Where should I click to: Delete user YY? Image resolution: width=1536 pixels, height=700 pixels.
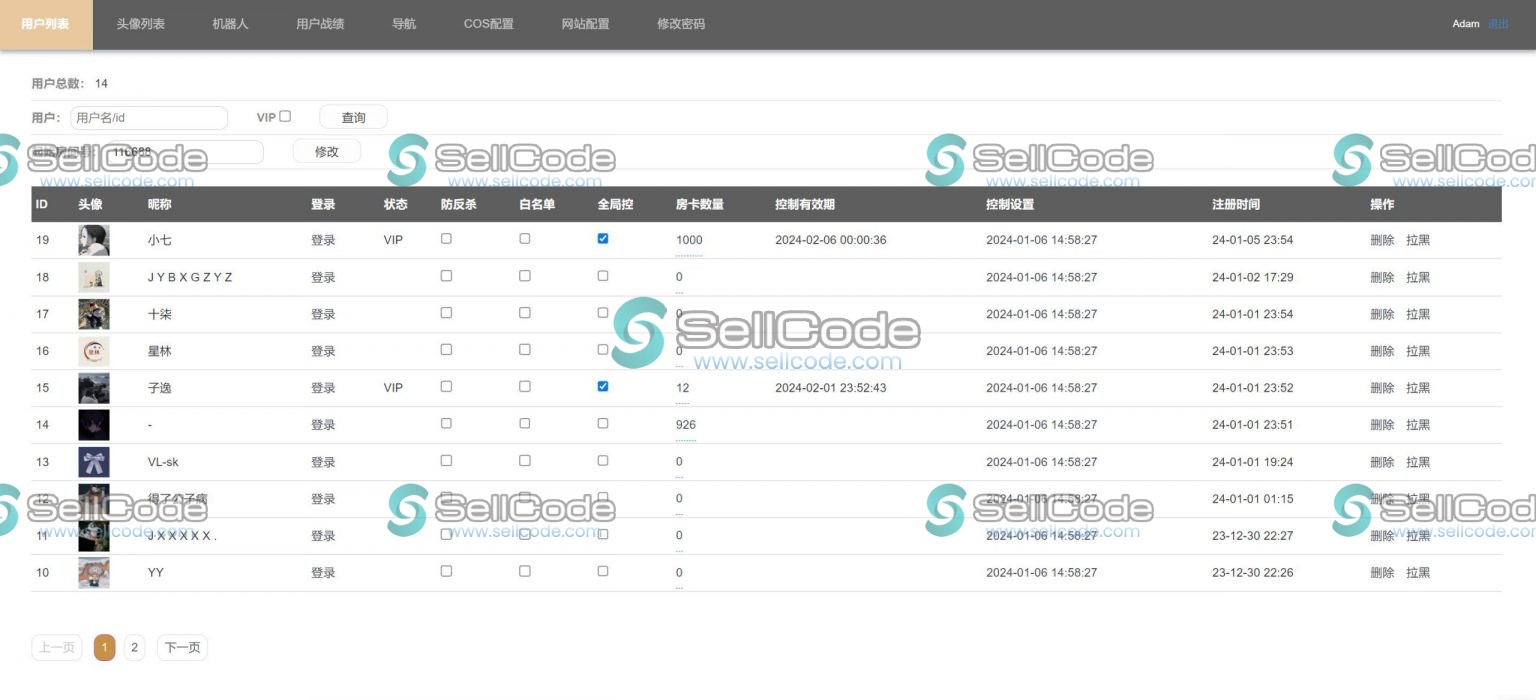[x=1382, y=574]
